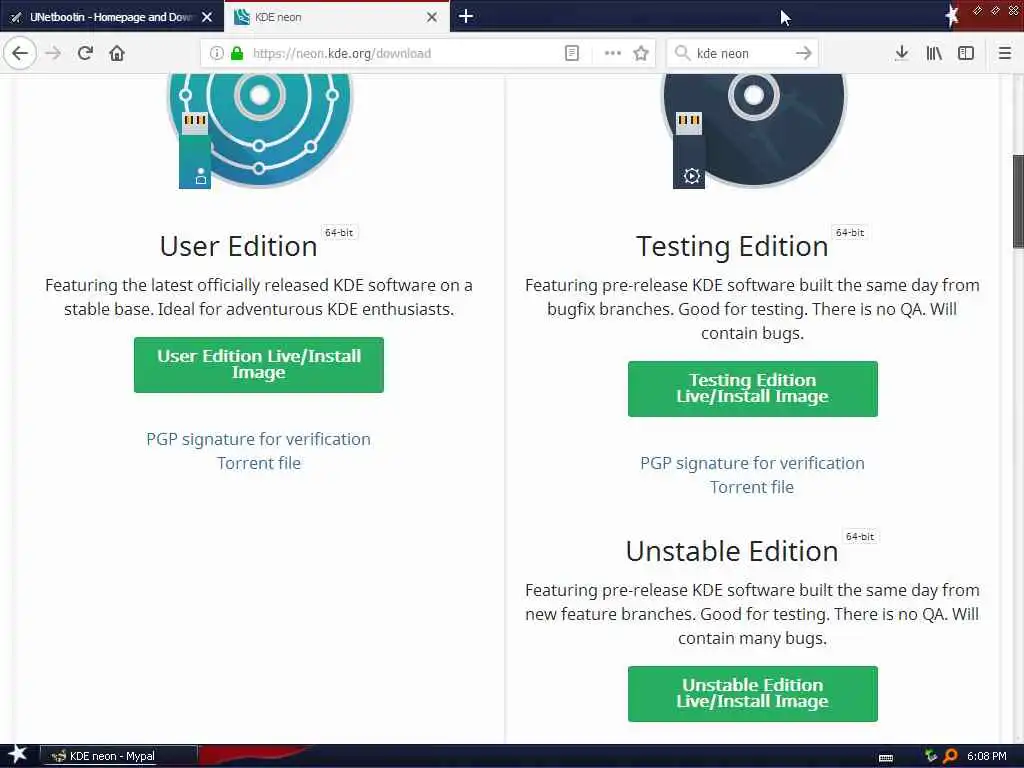Click the search magnifier icon
1024x768 pixels.
(x=682, y=53)
